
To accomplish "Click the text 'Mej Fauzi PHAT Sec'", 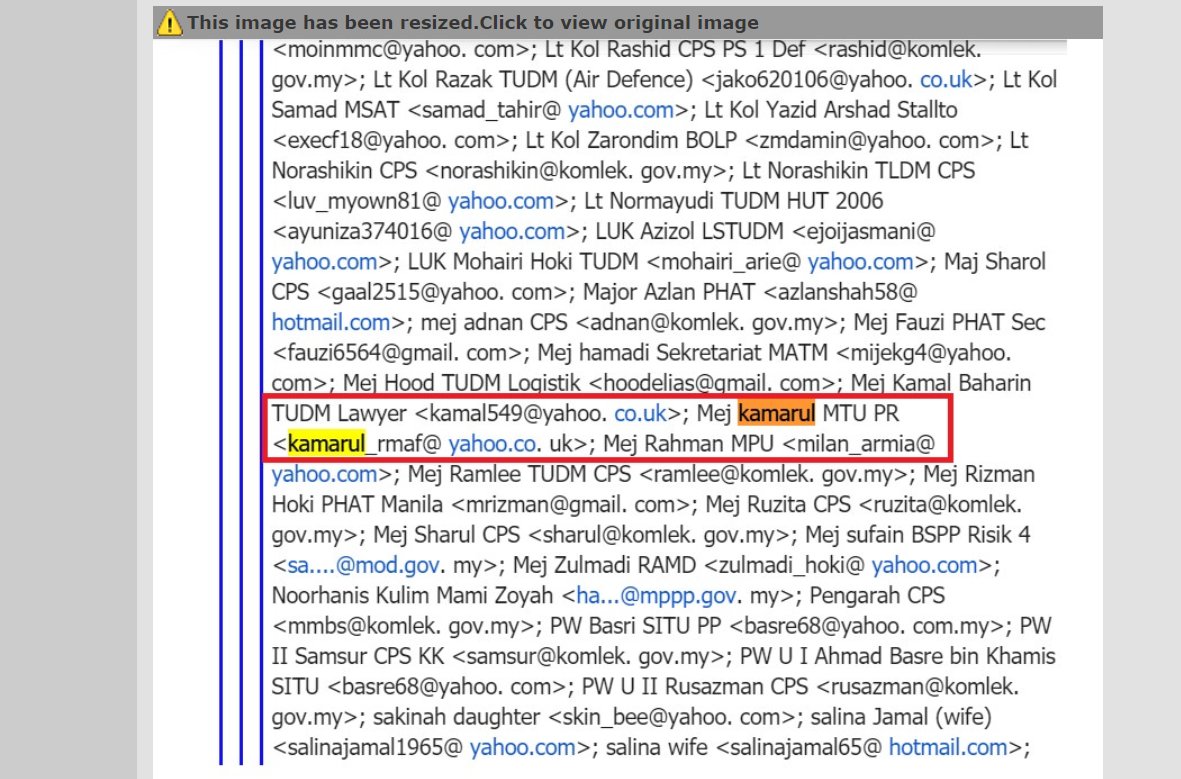I will pyautogui.click(x=949, y=322).
